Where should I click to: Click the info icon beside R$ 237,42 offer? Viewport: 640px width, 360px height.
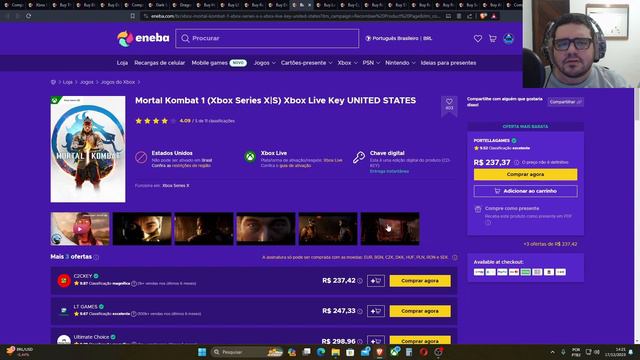click(360, 281)
